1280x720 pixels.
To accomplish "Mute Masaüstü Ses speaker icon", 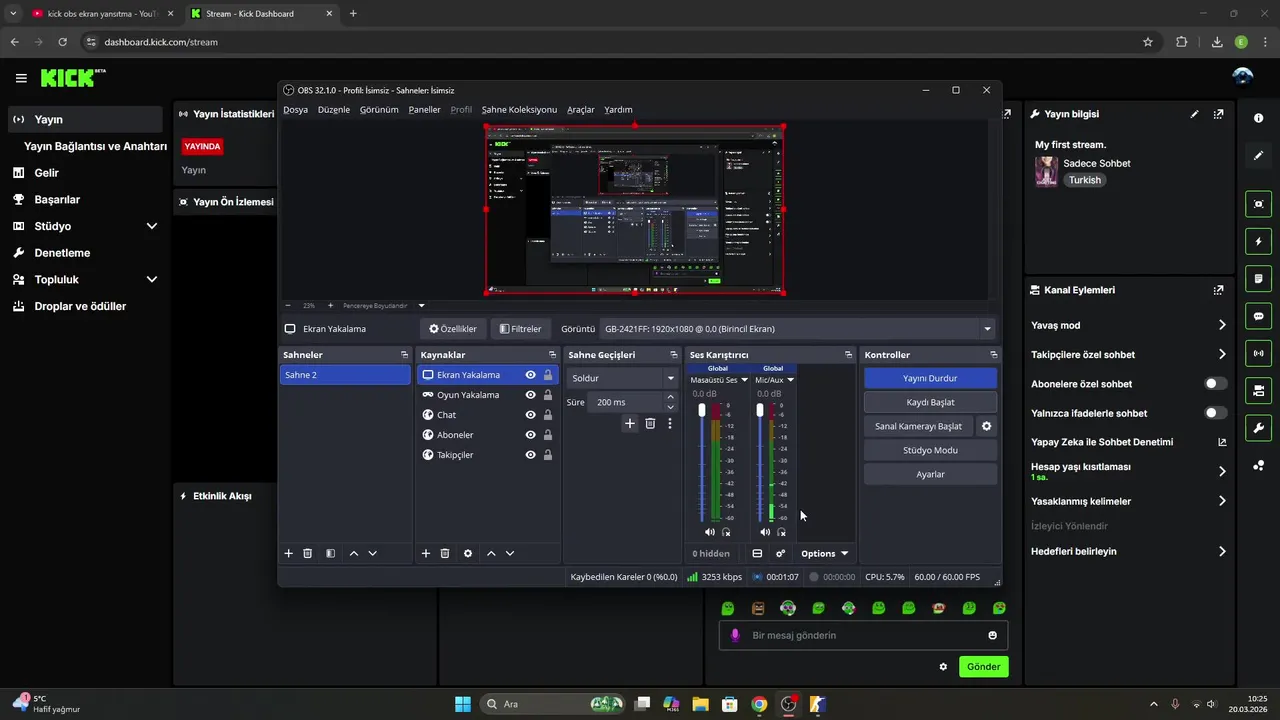I will [x=710, y=532].
